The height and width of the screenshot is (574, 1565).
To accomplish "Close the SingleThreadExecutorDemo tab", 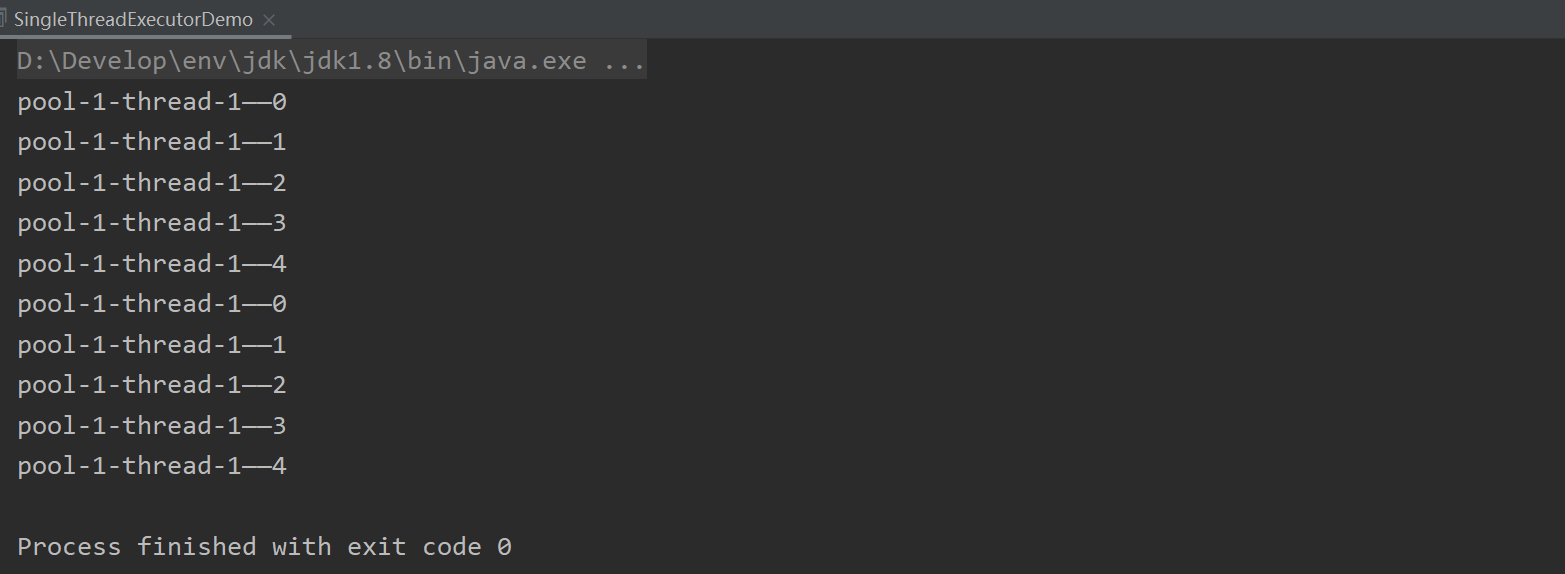I will 270,20.
